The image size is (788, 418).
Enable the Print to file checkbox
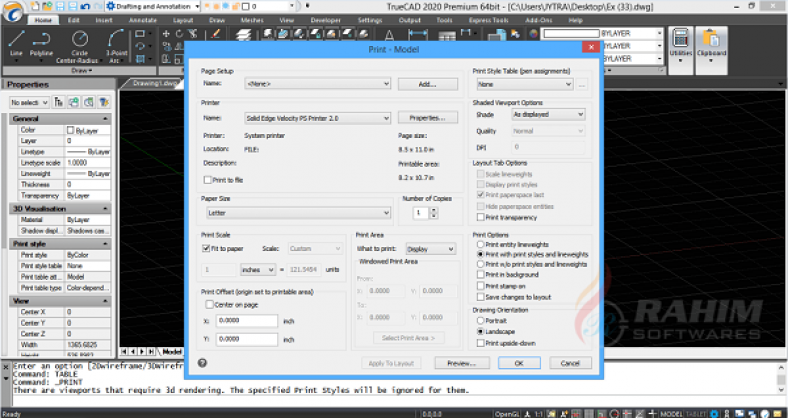[x=208, y=180]
